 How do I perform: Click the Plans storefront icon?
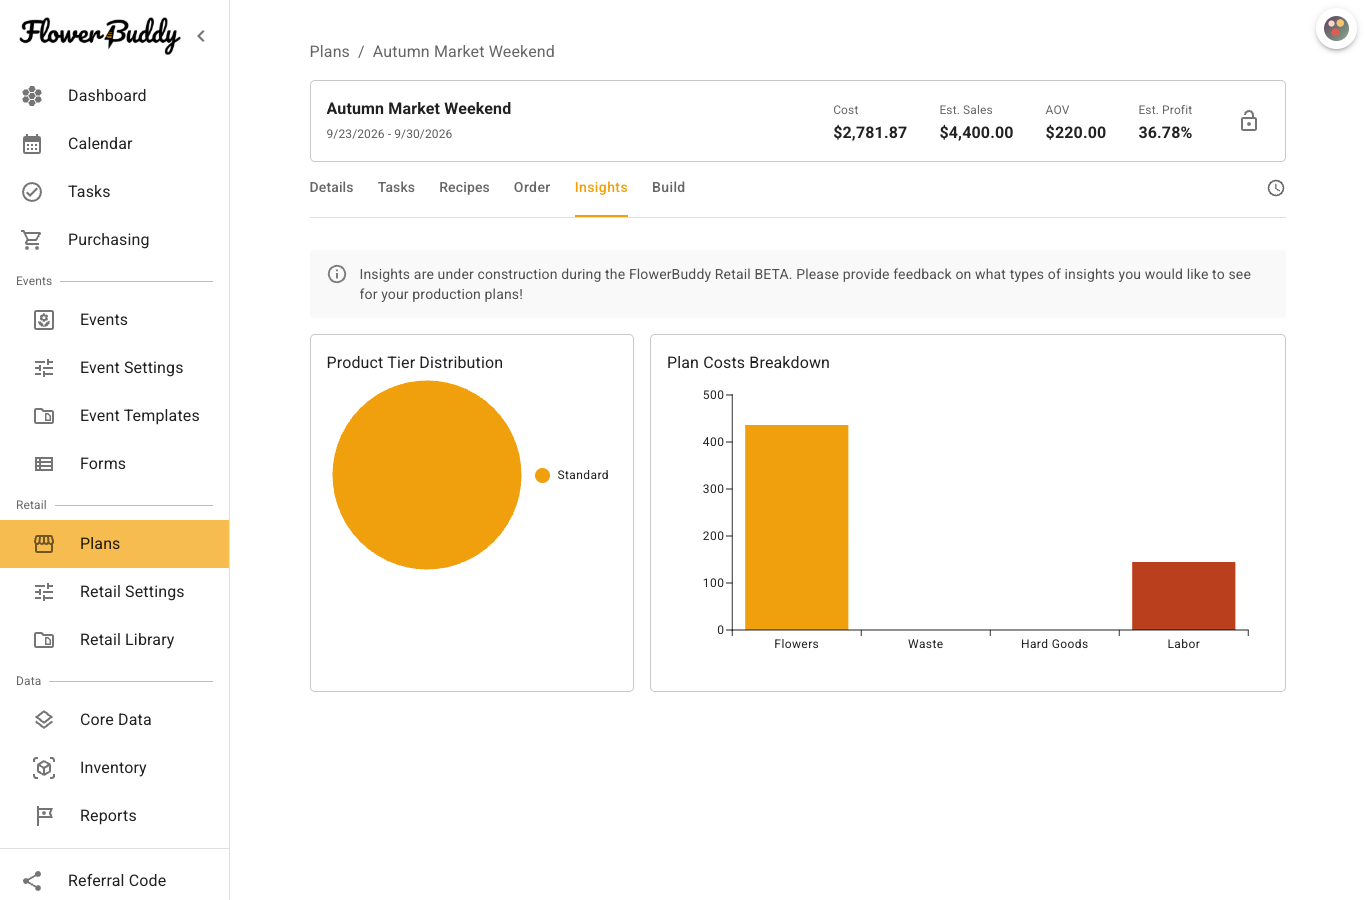(44, 544)
